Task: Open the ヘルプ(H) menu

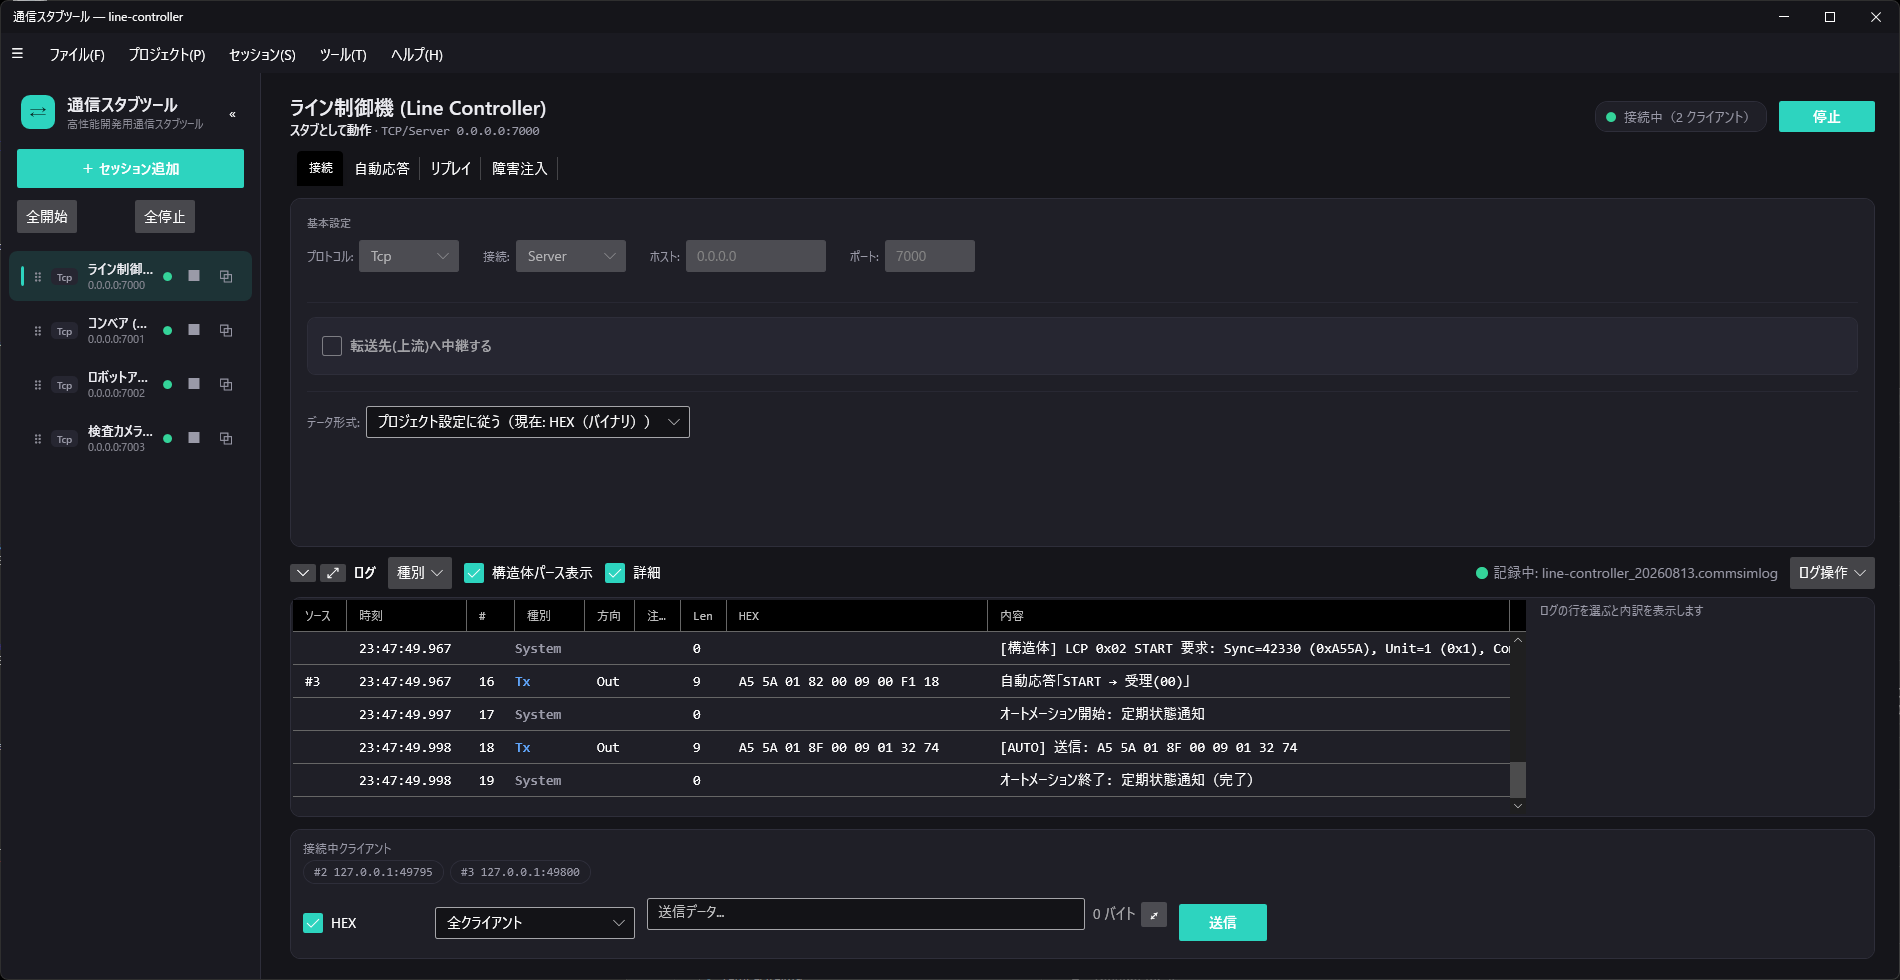Action: [x=417, y=54]
